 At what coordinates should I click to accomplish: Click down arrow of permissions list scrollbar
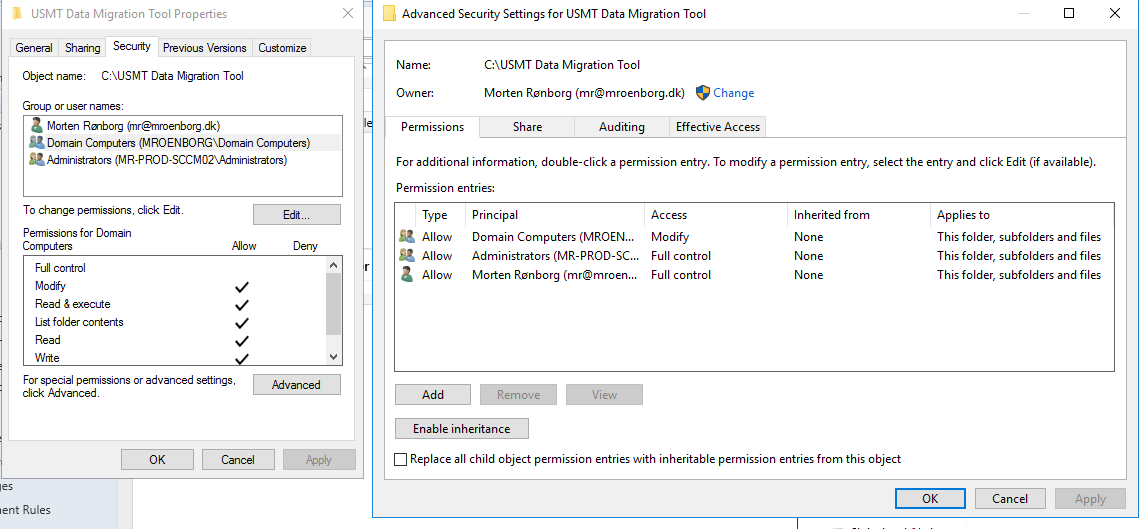[334, 357]
